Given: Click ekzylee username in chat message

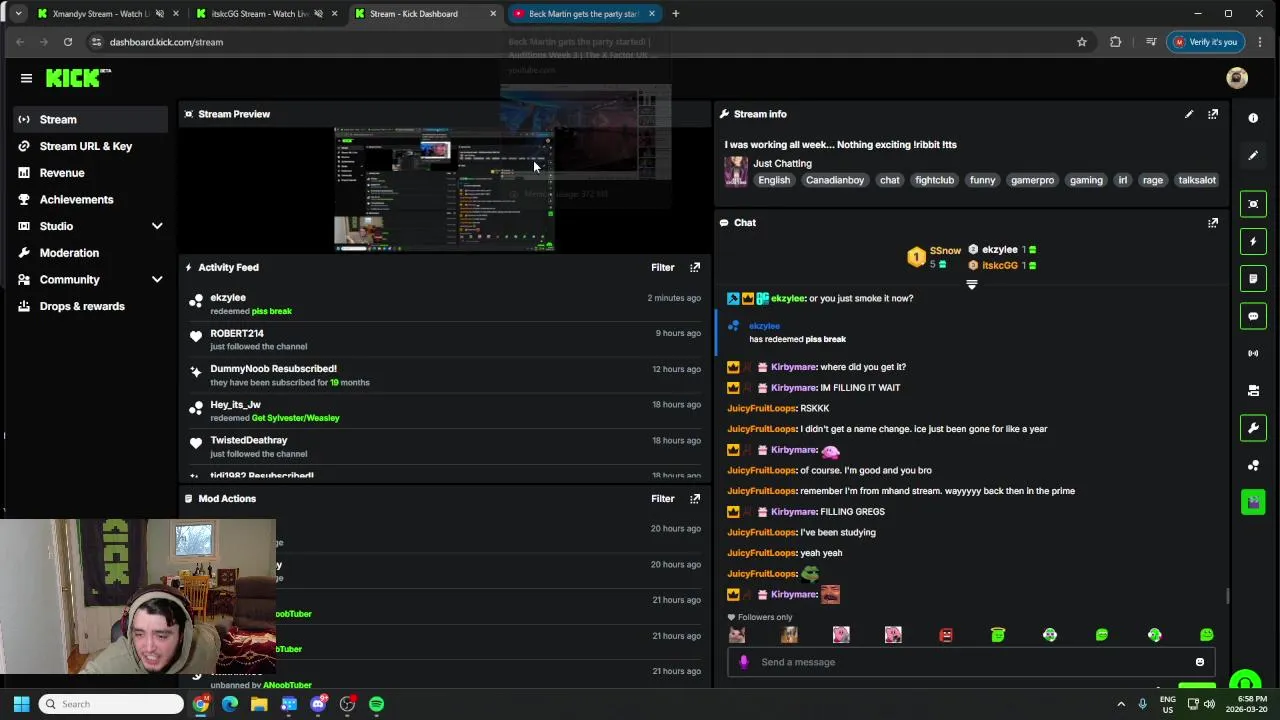Looking at the screenshot, I should tap(787, 298).
